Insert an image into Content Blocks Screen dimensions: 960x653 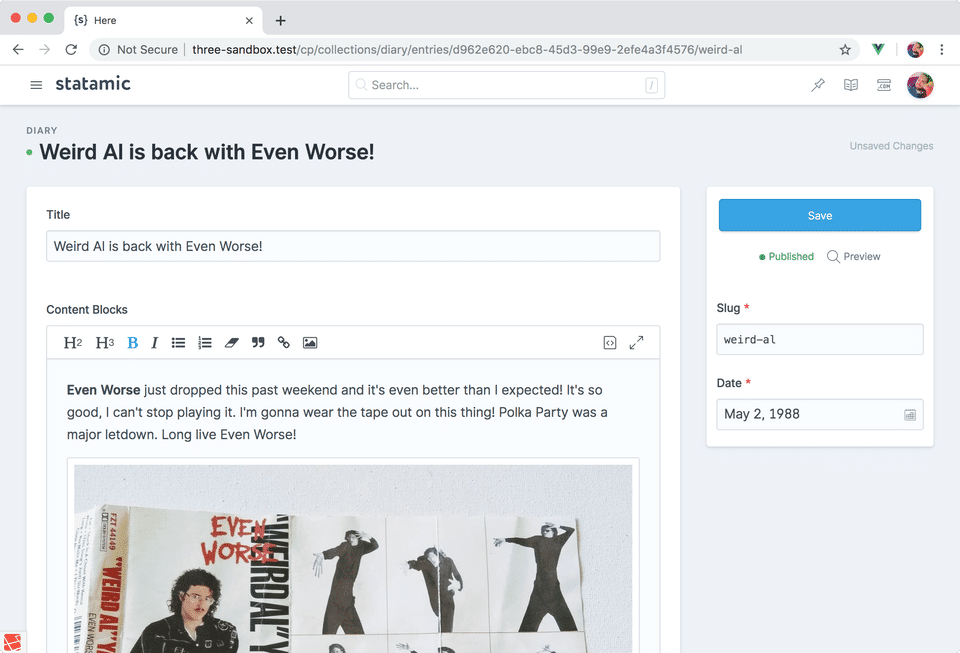click(x=310, y=343)
